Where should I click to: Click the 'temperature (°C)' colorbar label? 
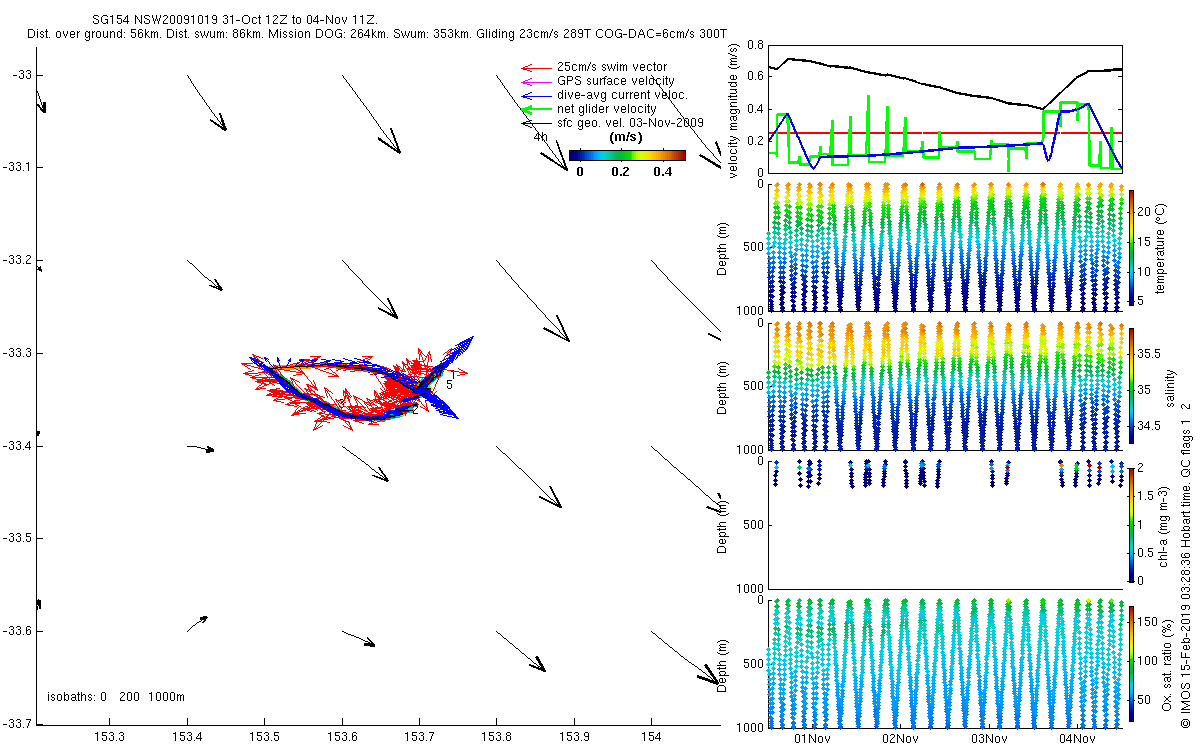click(x=1162, y=248)
